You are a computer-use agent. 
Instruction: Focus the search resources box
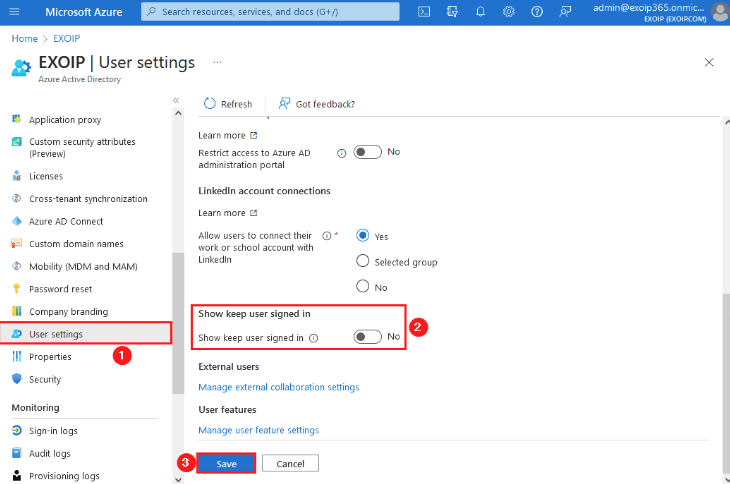pyautogui.click(x=270, y=12)
